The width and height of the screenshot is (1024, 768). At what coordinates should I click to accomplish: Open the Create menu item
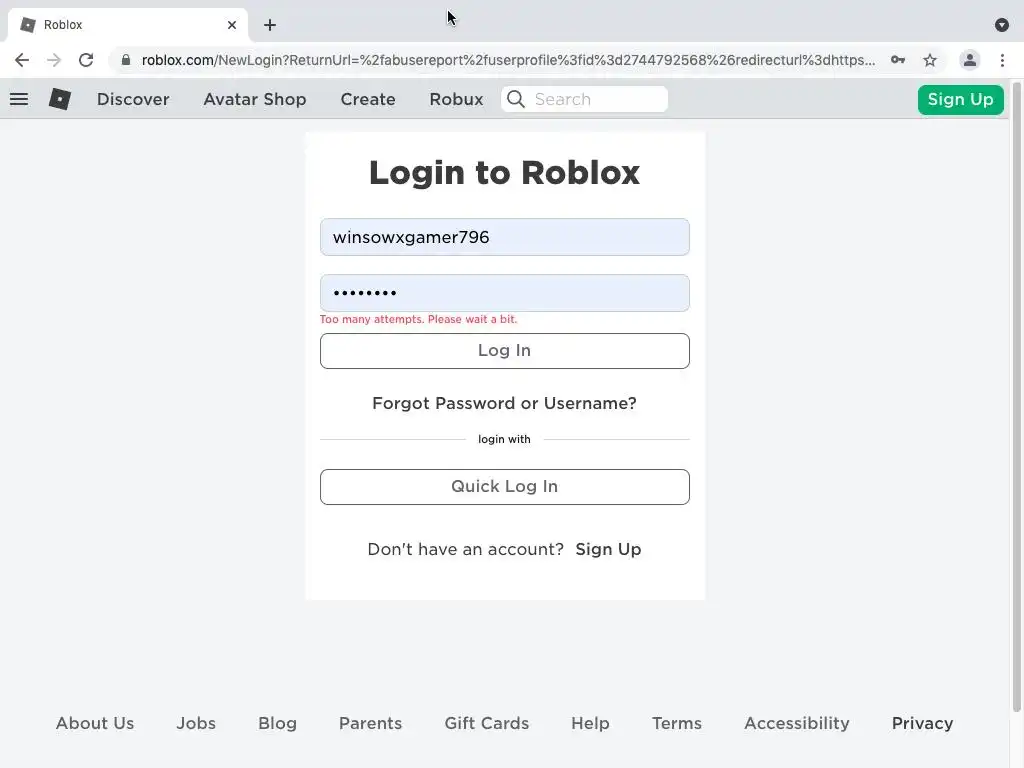[x=368, y=99]
